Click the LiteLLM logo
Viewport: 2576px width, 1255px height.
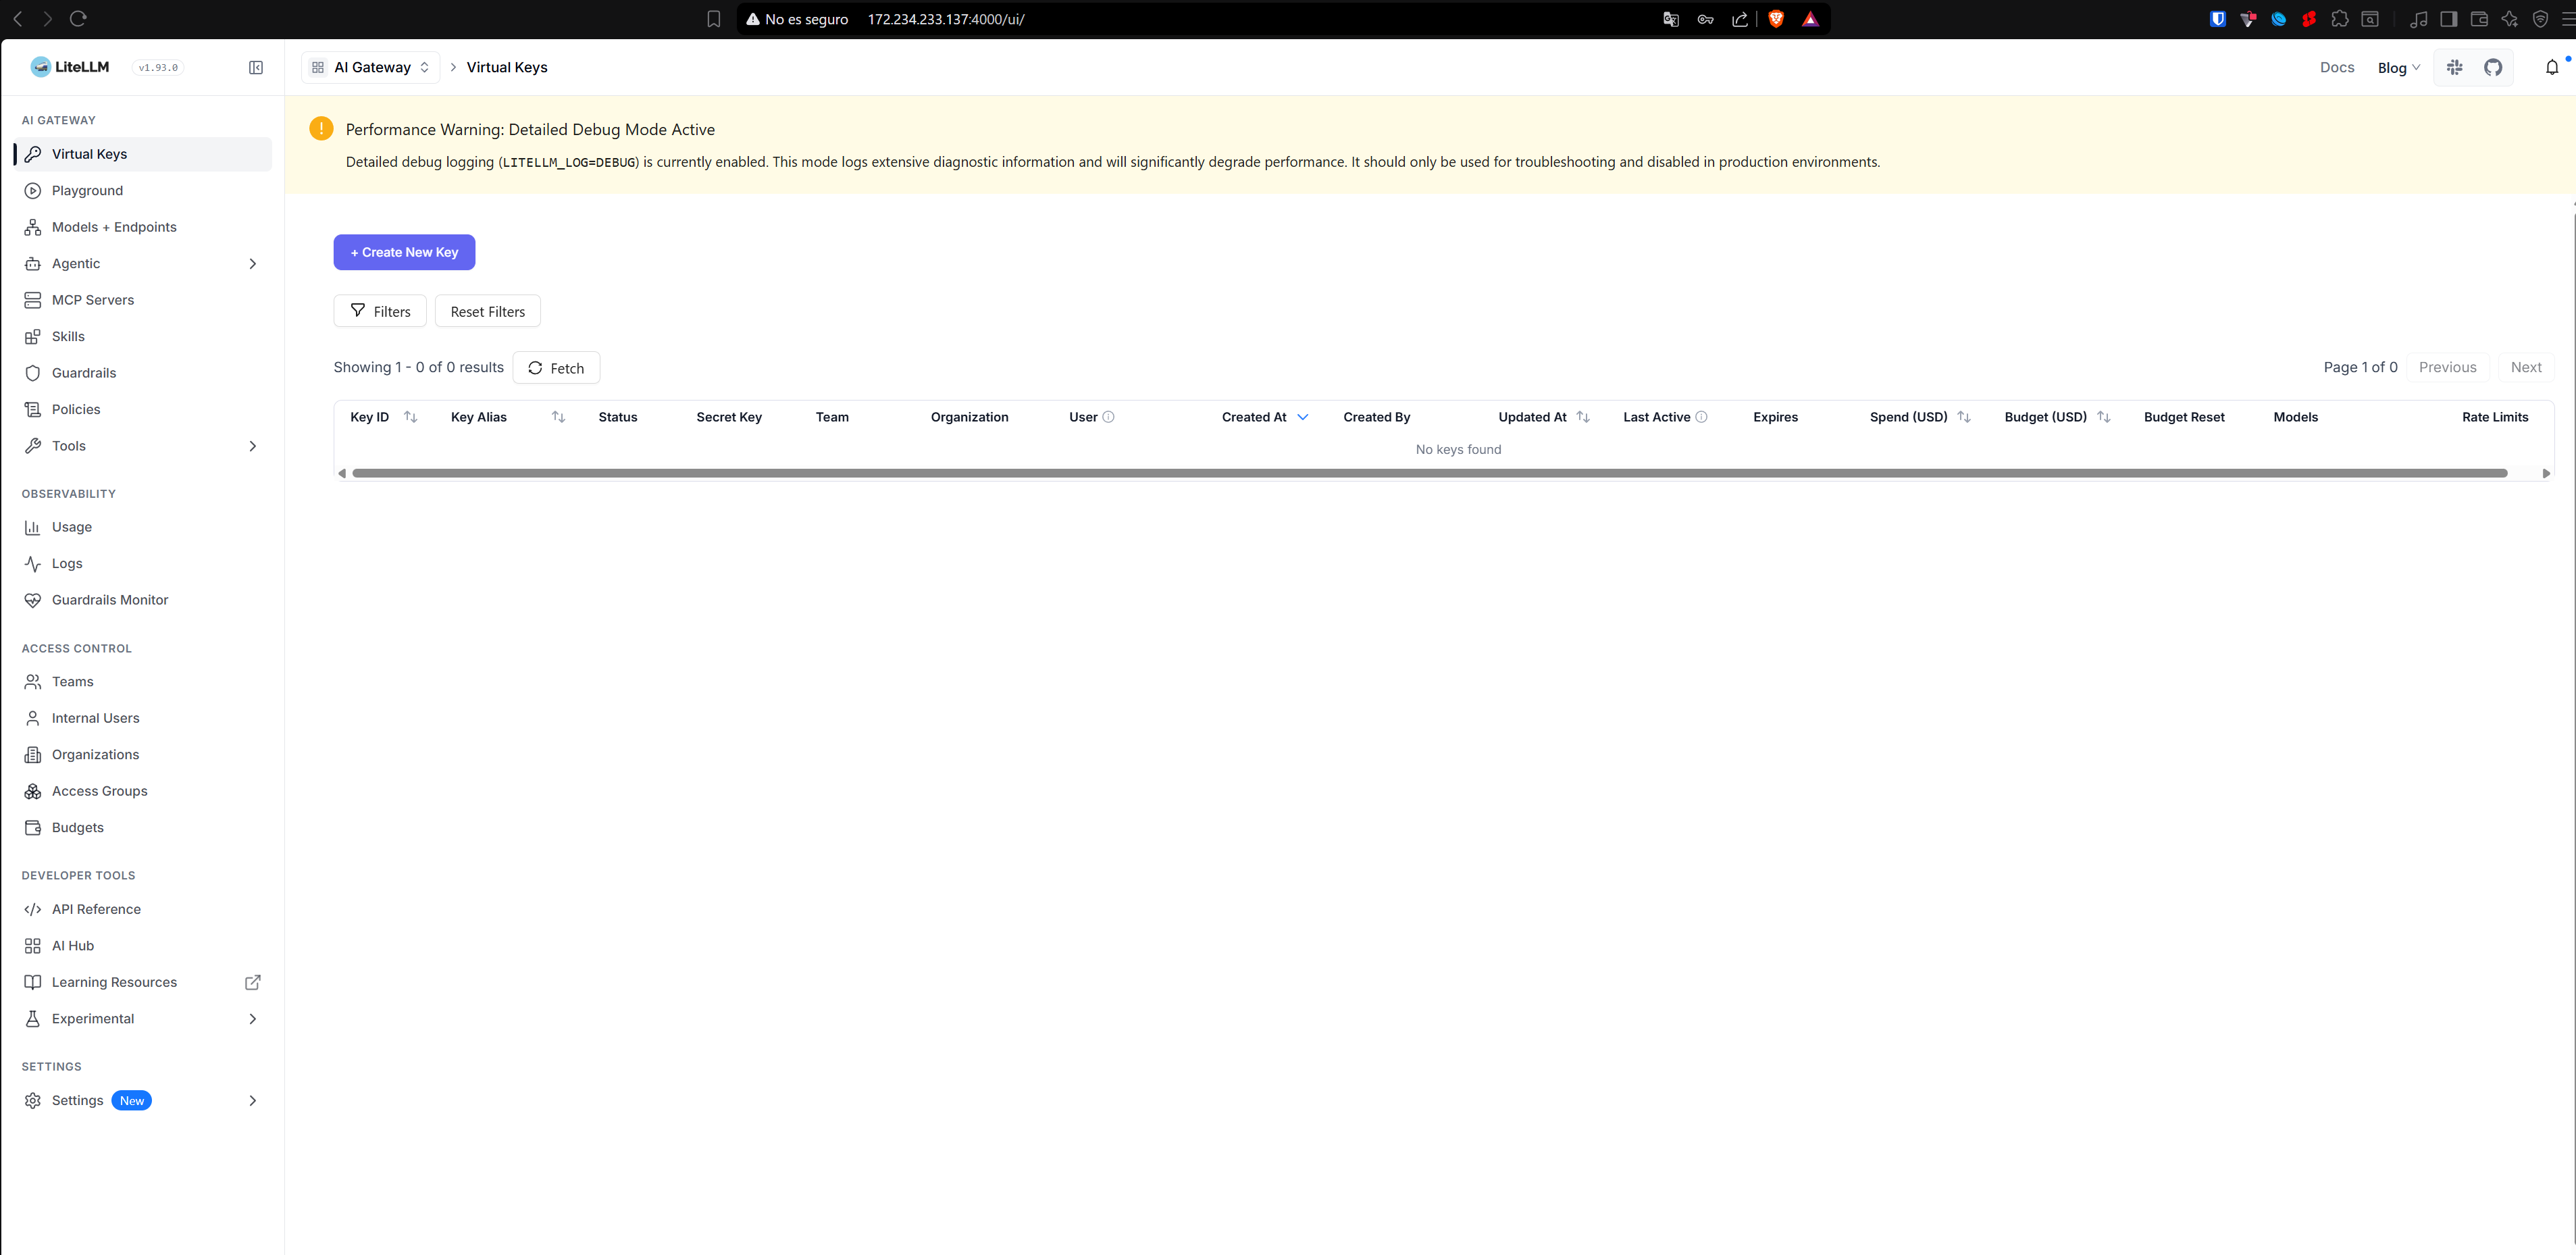(70, 67)
